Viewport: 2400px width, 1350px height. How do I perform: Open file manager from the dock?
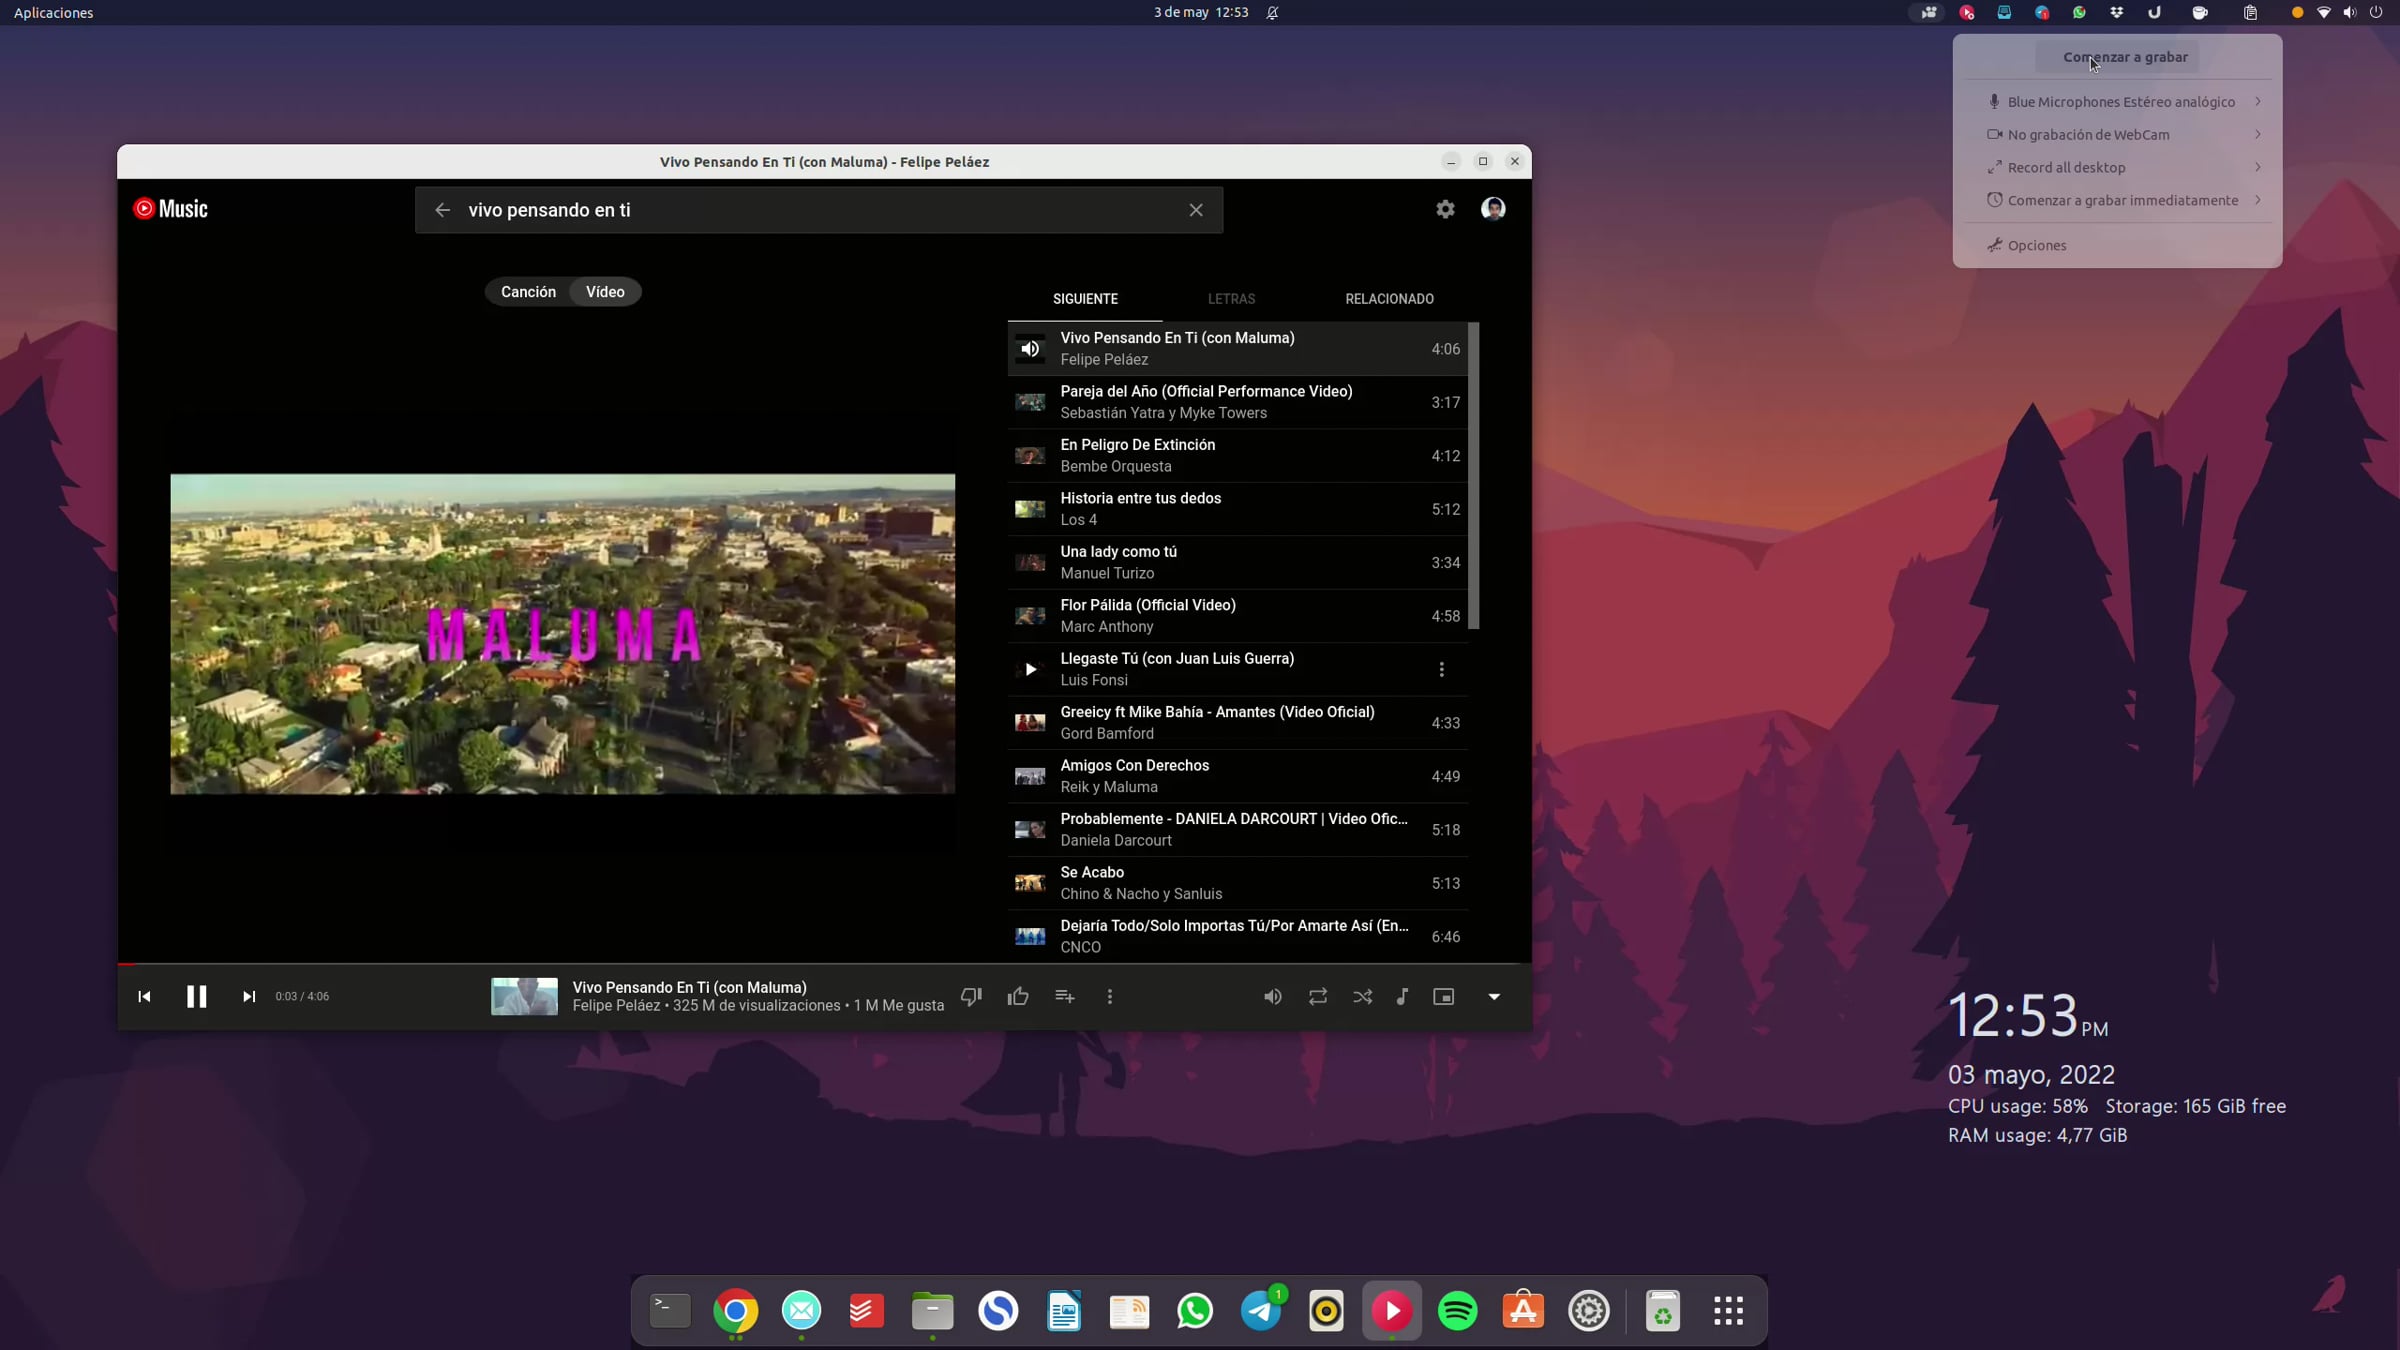click(x=933, y=1311)
